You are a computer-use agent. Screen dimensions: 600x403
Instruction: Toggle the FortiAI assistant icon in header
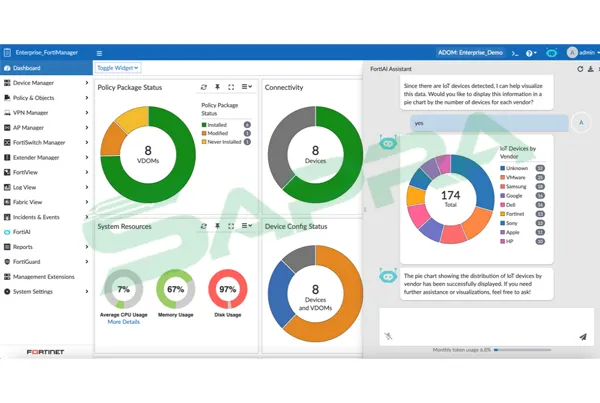[551, 53]
